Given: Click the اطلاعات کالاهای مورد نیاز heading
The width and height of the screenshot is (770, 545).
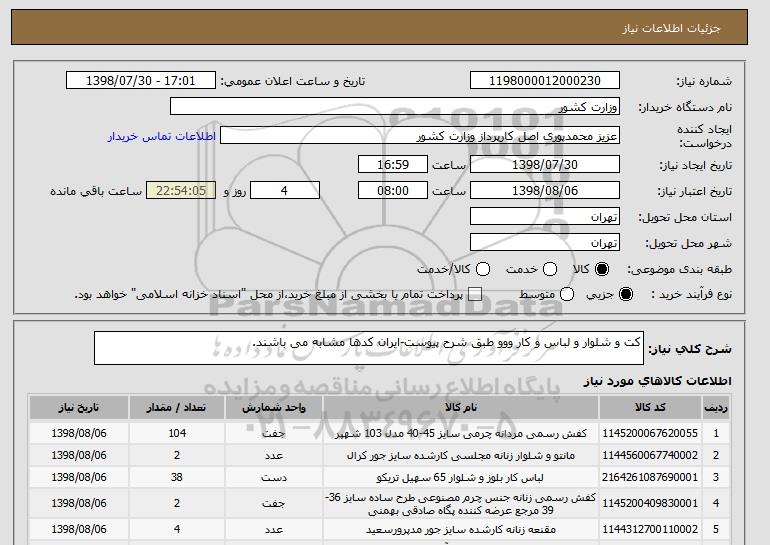Looking at the screenshot, I should pyautogui.click(x=658, y=382).
